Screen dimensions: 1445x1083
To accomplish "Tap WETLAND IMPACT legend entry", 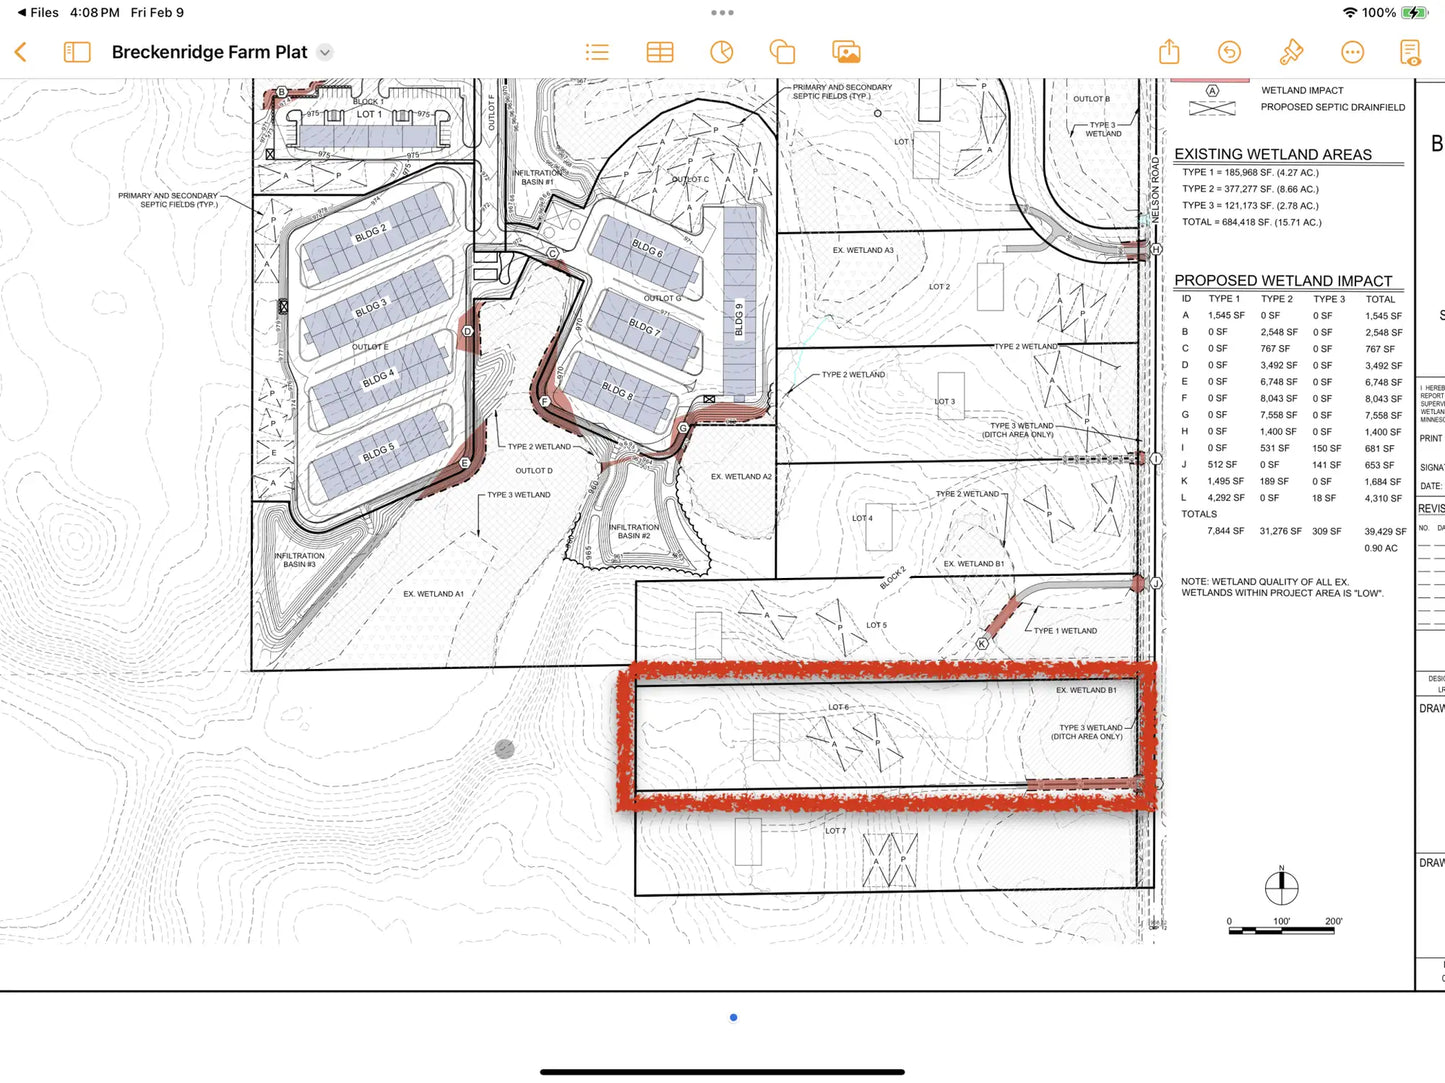I will point(1302,90).
